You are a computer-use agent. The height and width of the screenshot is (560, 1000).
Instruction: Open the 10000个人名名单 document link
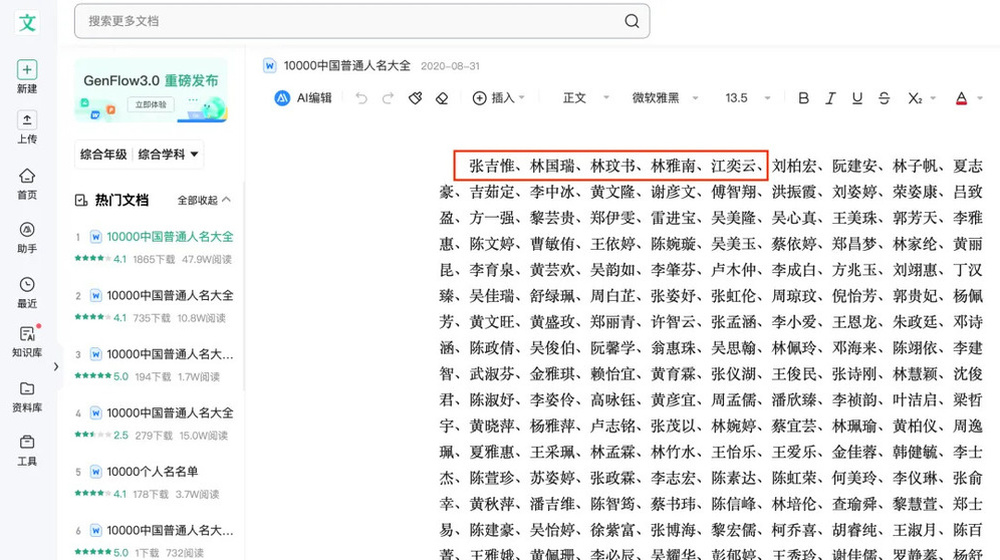(x=152, y=472)
